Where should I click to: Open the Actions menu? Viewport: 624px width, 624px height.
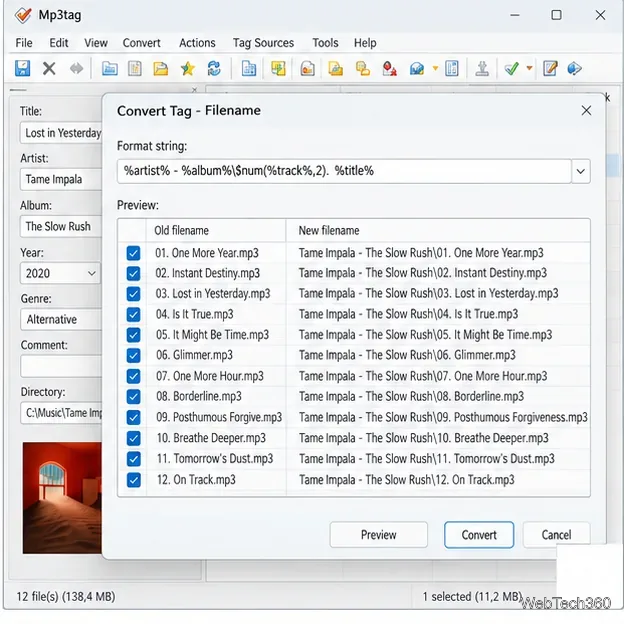coord(197,43)
